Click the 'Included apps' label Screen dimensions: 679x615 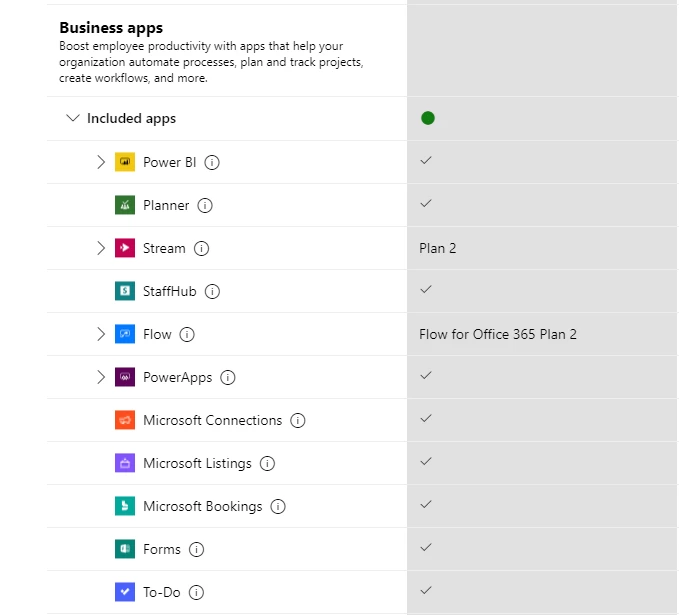[131, 118]
